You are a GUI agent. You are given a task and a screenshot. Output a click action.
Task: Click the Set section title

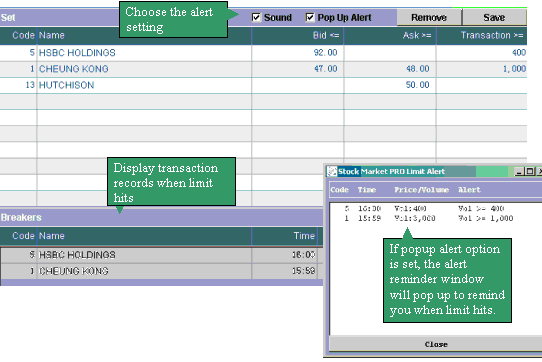8,18
